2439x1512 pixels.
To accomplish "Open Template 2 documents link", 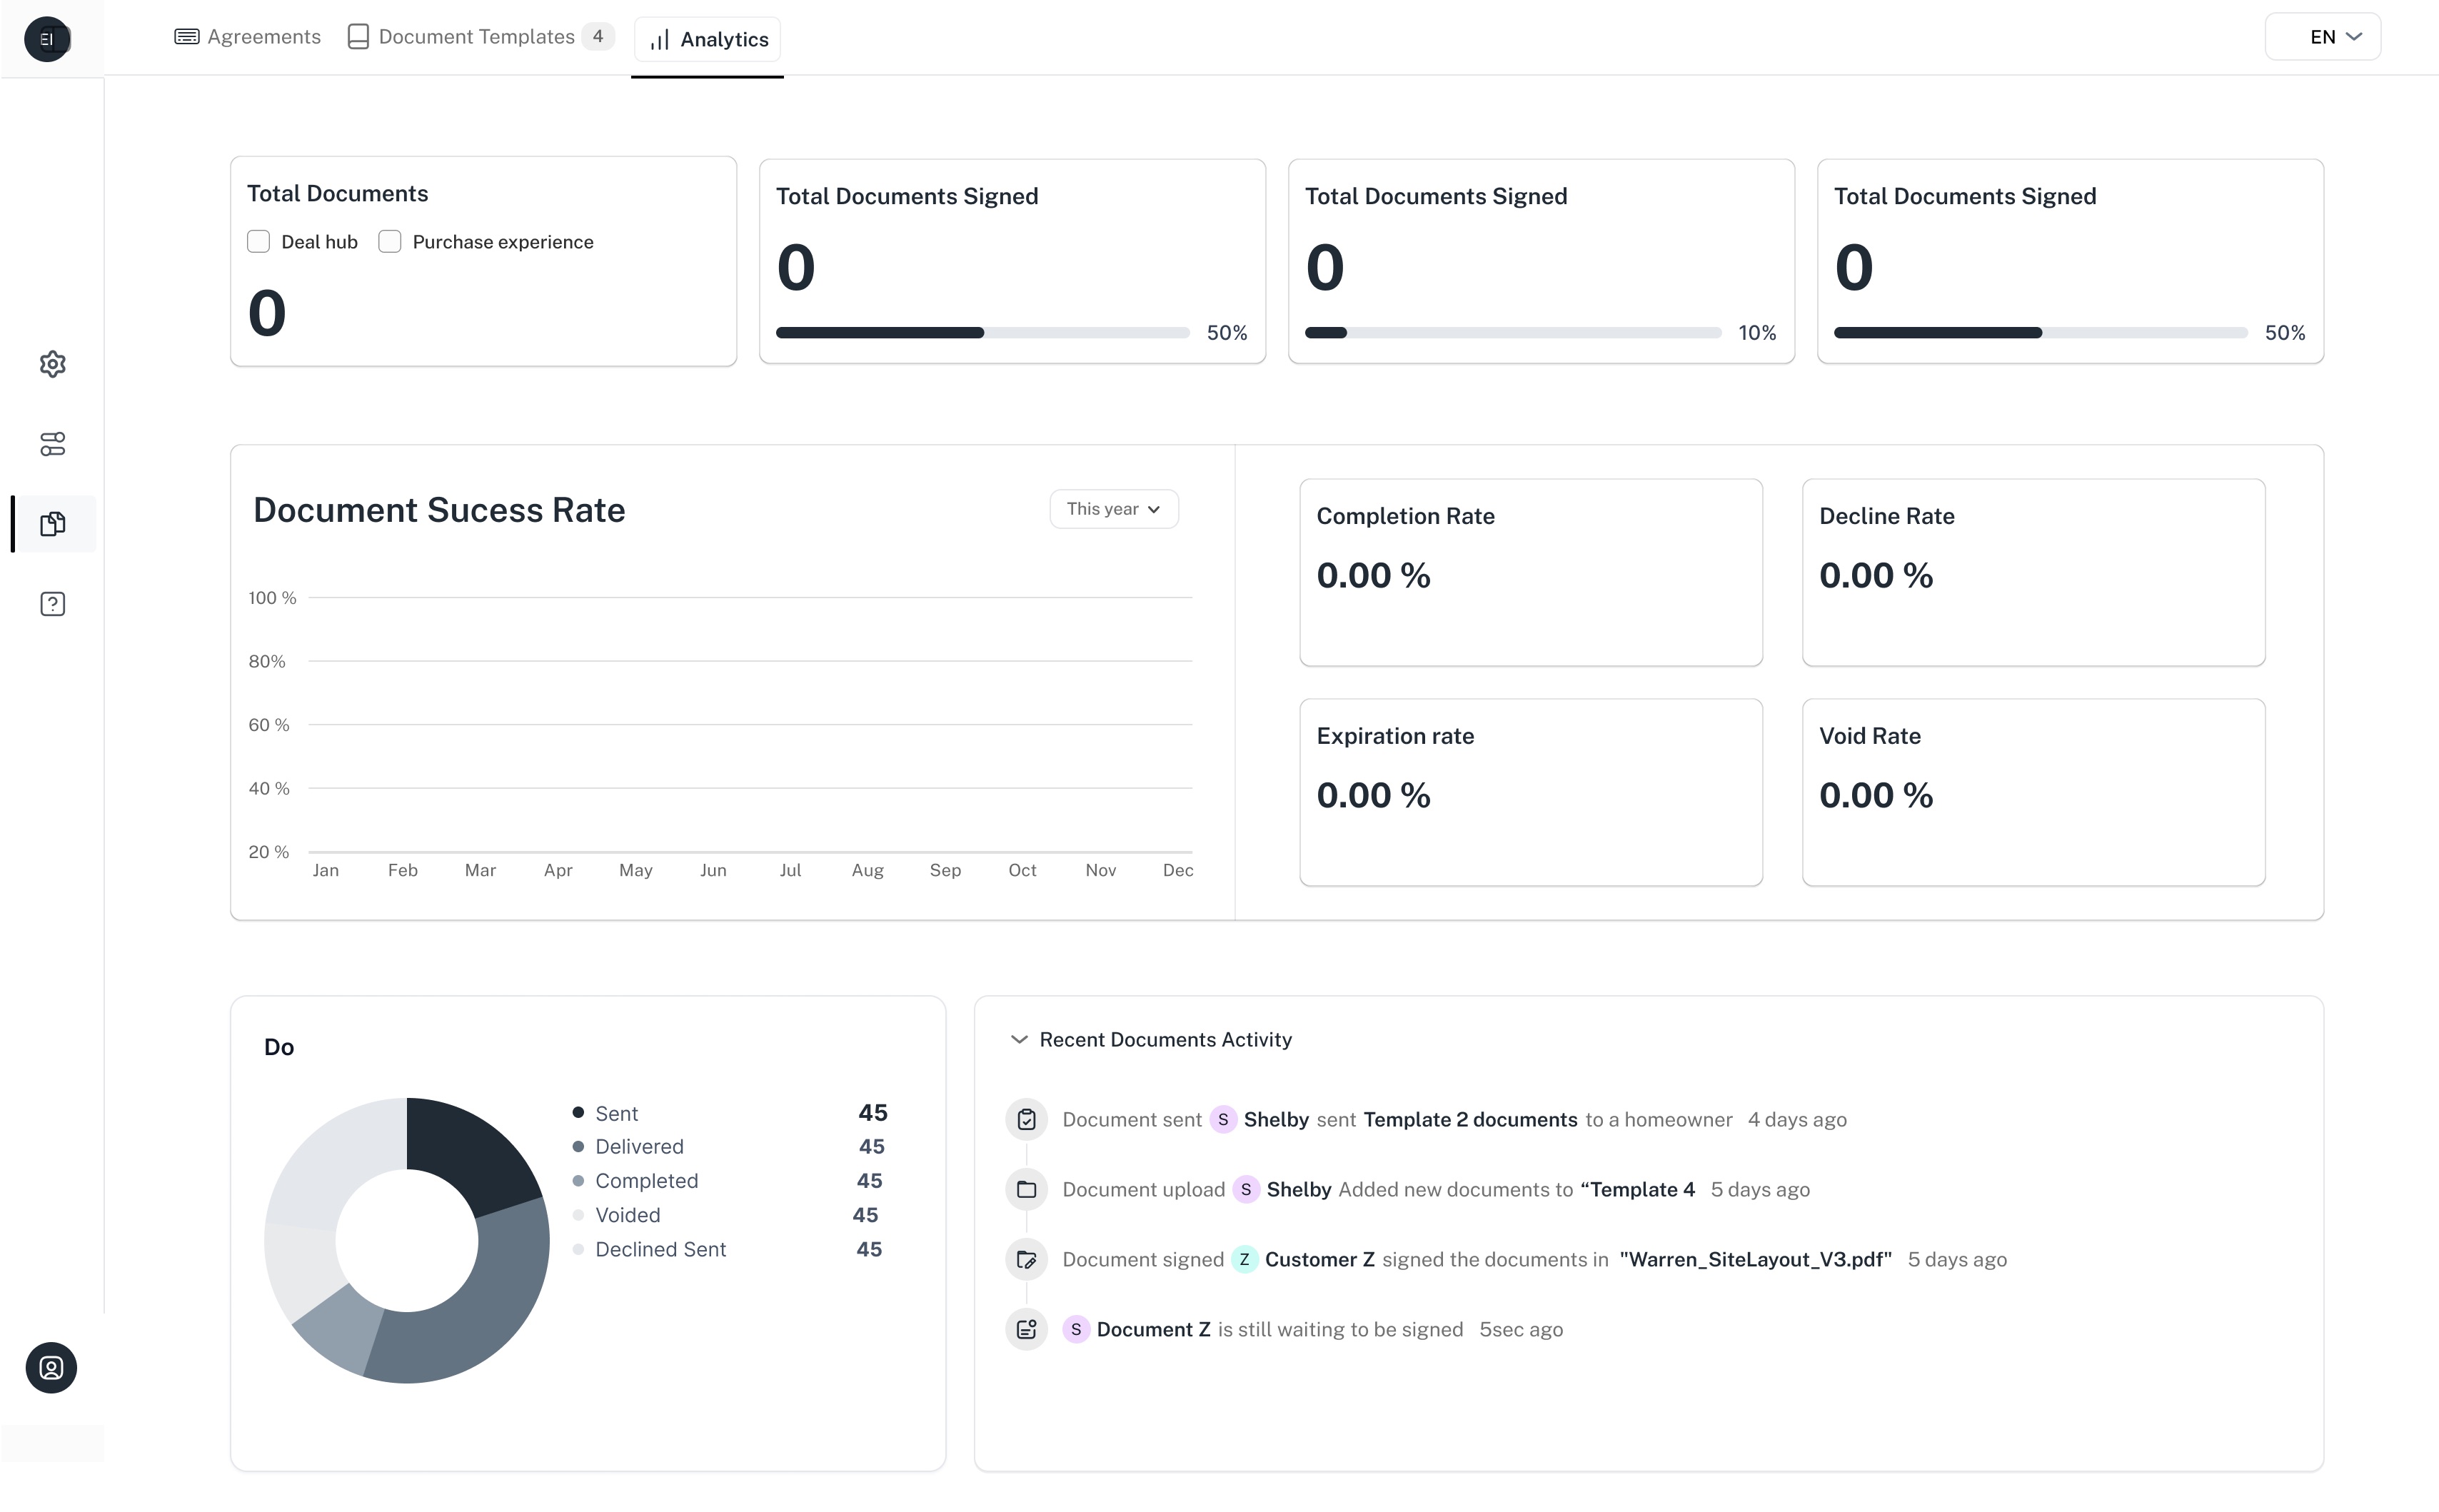I will [1470, 1119].
